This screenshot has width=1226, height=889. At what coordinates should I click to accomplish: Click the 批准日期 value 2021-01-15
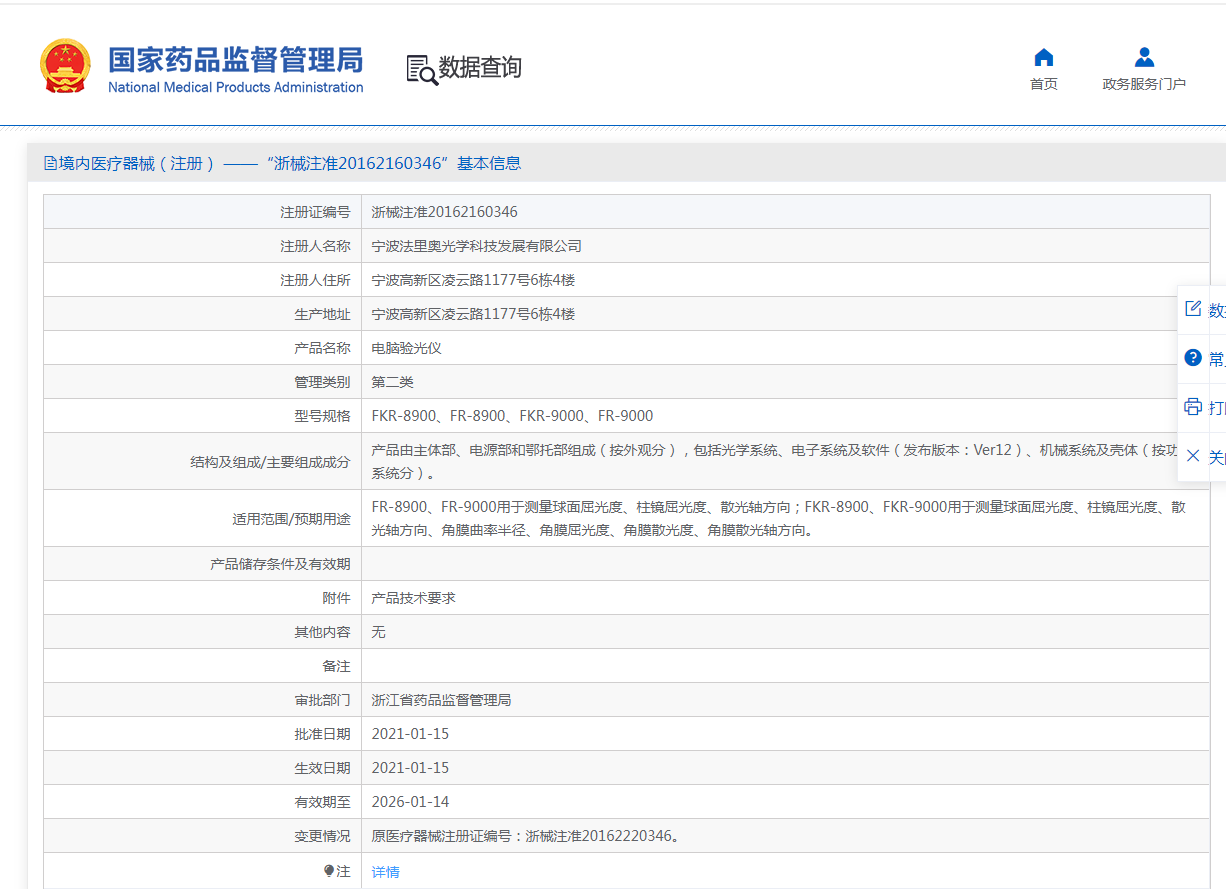click(x=410, y=734)
